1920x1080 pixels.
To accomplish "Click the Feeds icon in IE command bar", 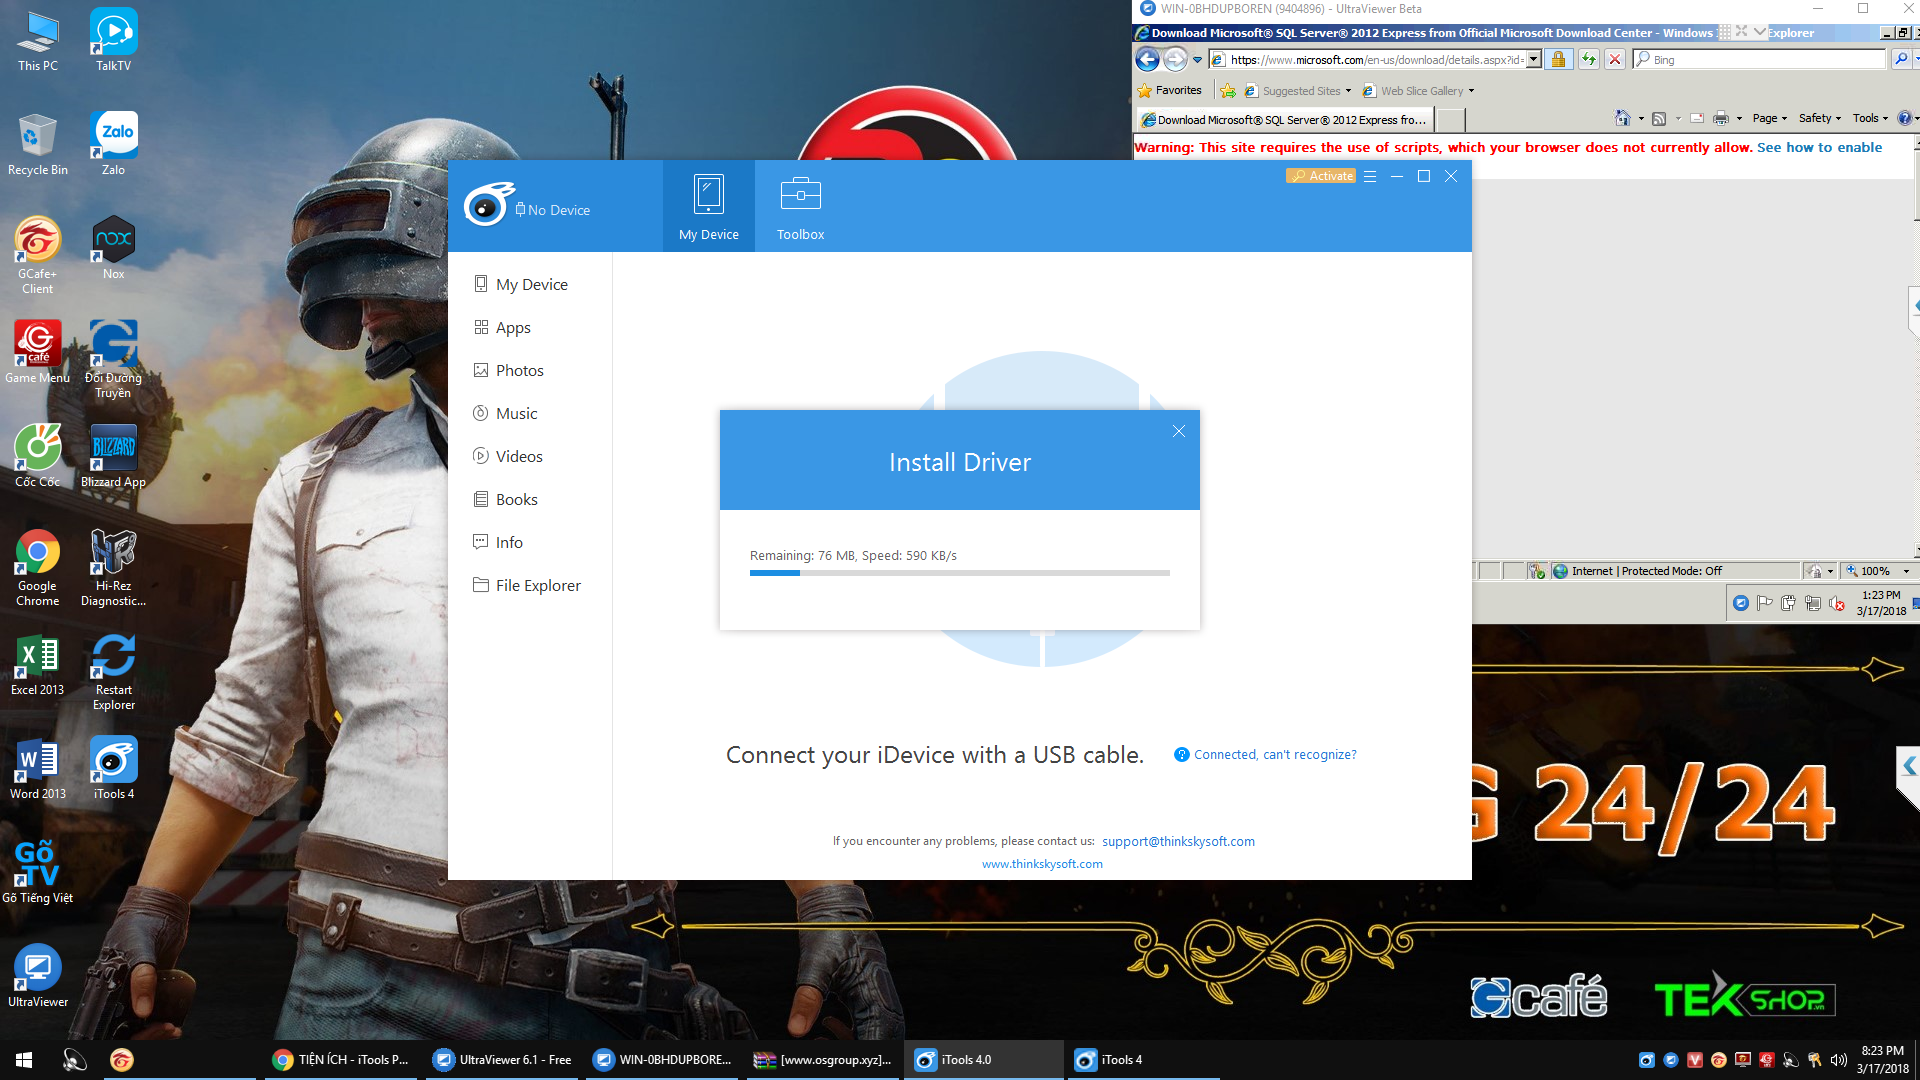I will 1659,118.
